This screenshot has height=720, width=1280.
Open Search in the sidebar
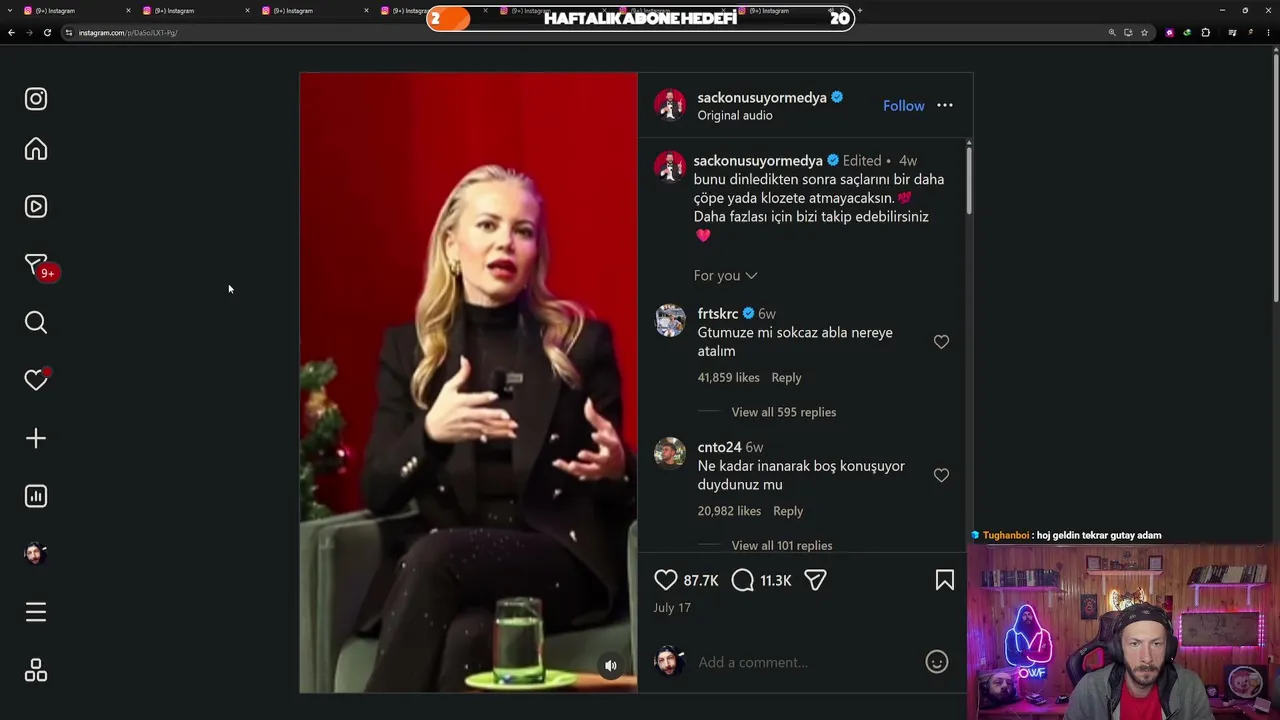(x=36, y=322)
